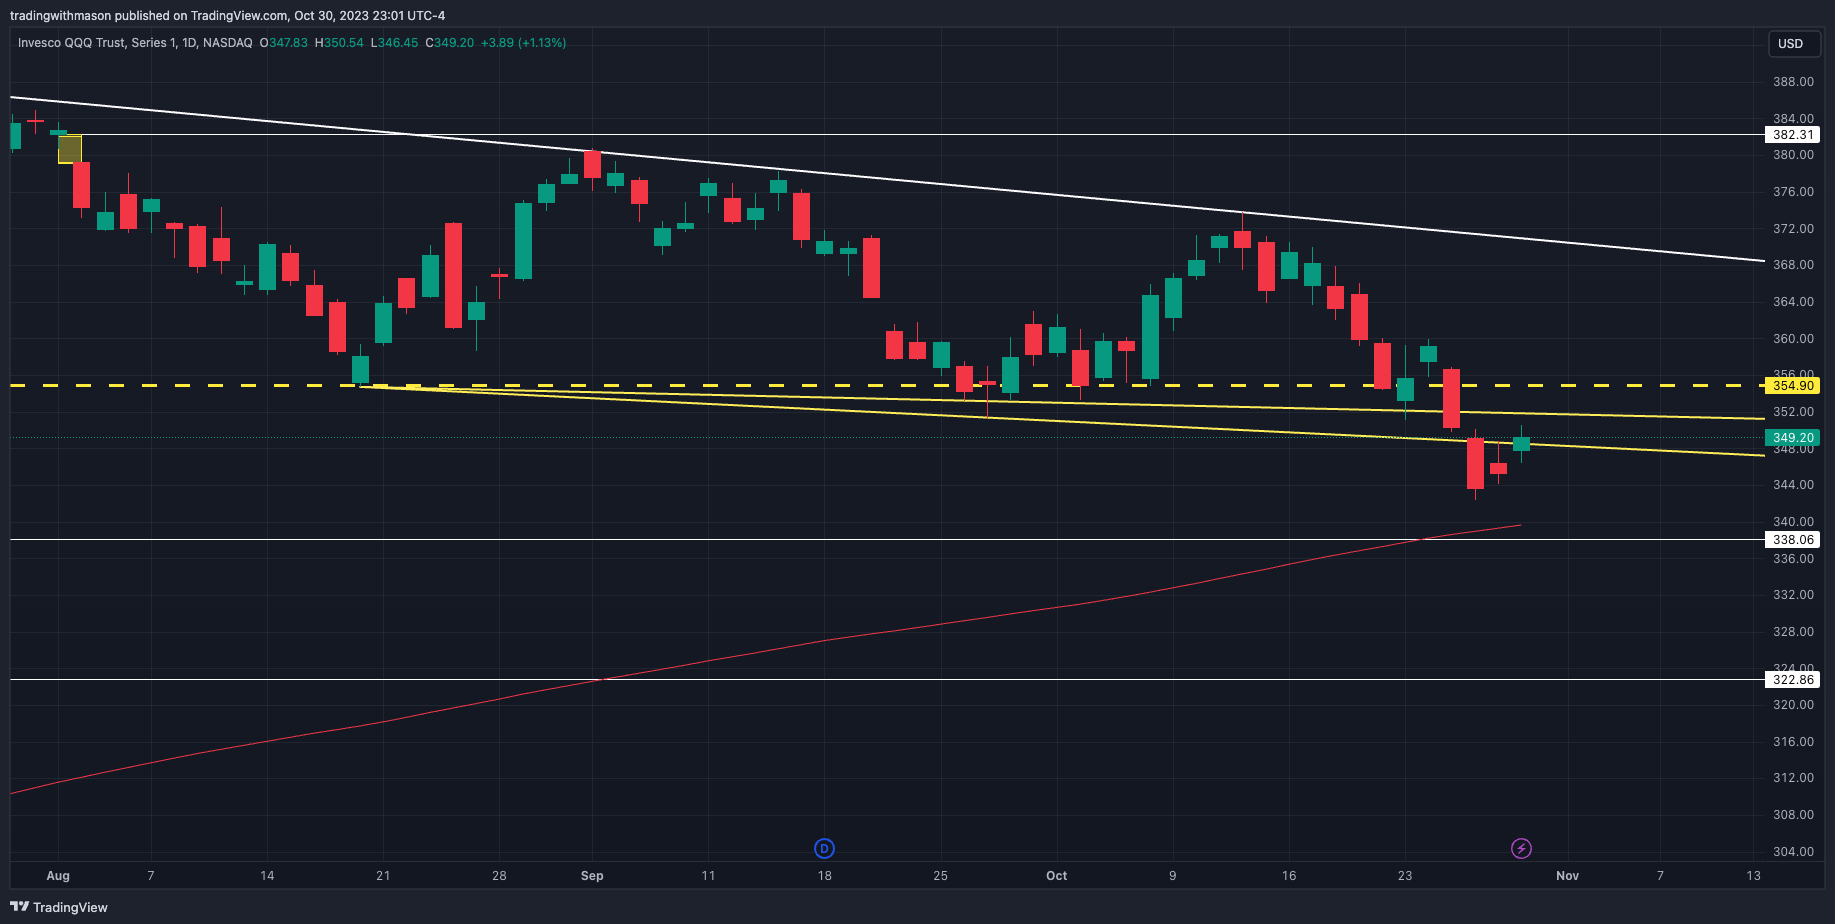Click the Aug label on the time axis
1835x924 pixels.
pyautogui.click(x=58, y=876)
